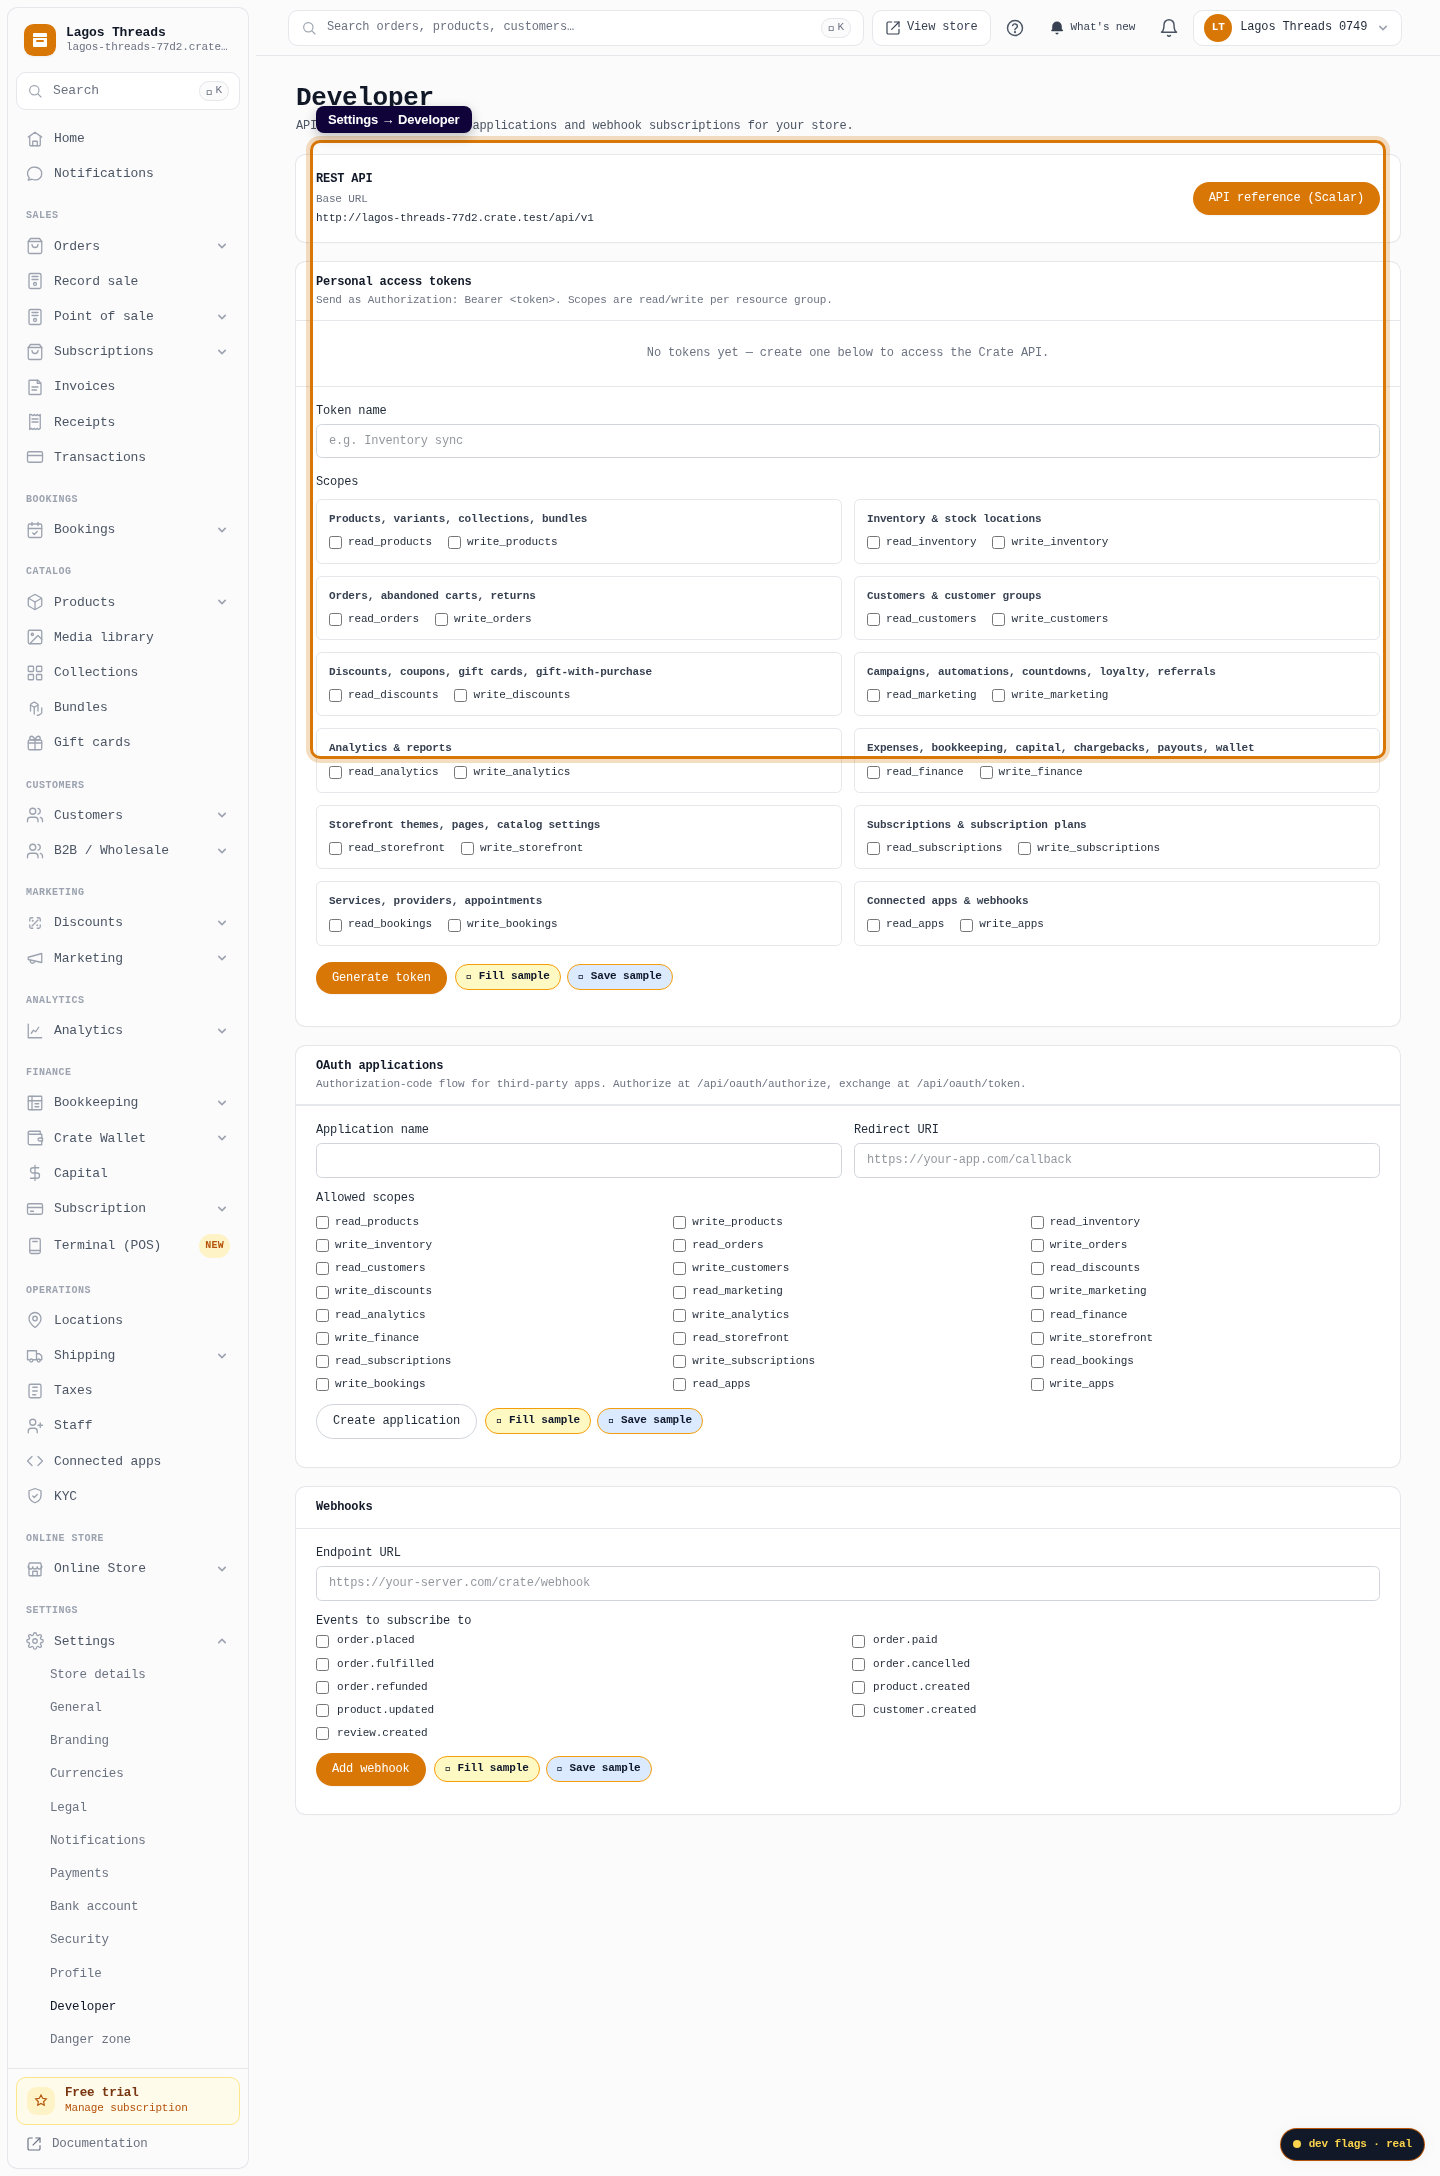The image size is (1440, 2176).
Task: Expand the Crate Wallet submenu
Action: point(222,1138)
